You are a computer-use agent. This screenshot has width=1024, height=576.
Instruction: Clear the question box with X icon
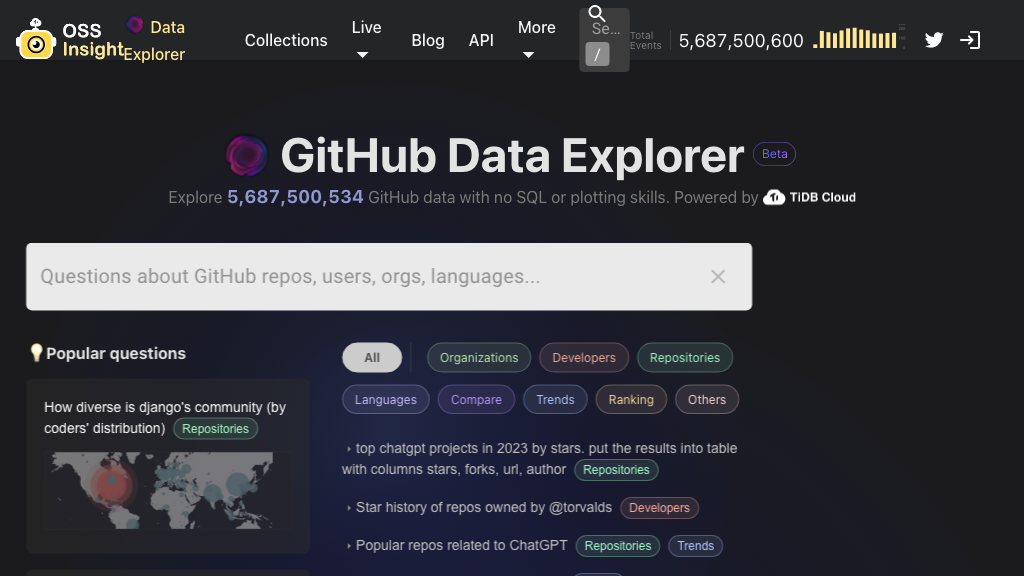coord(718,277)
